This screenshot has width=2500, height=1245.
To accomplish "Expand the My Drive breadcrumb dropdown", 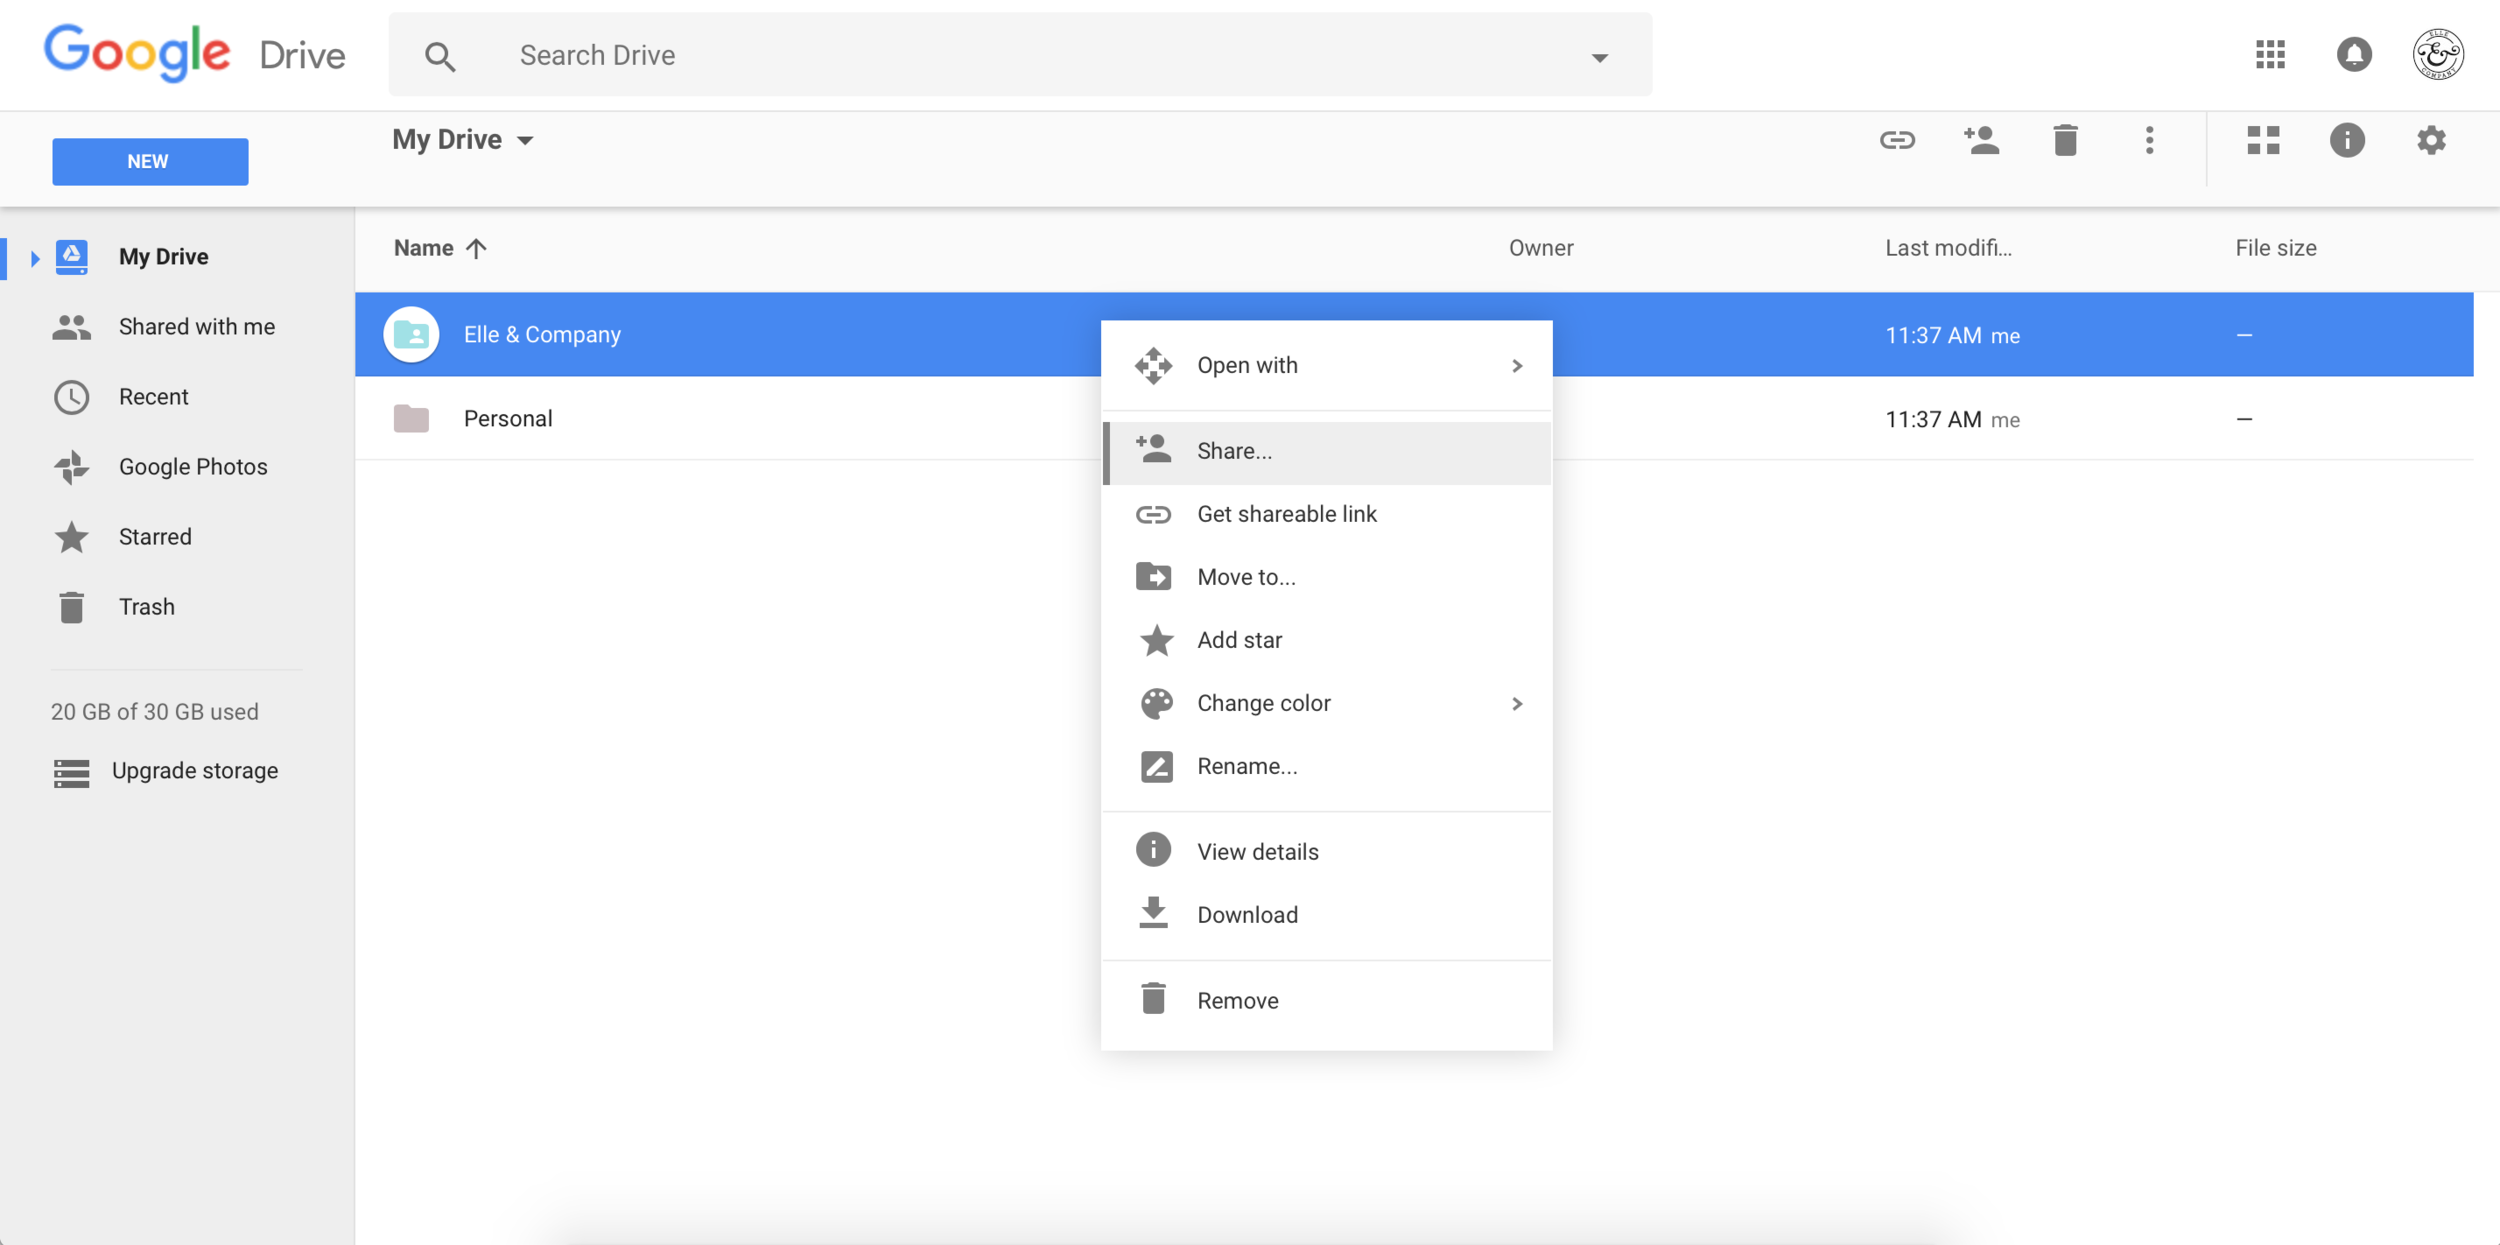I will (x=527, y=139).
